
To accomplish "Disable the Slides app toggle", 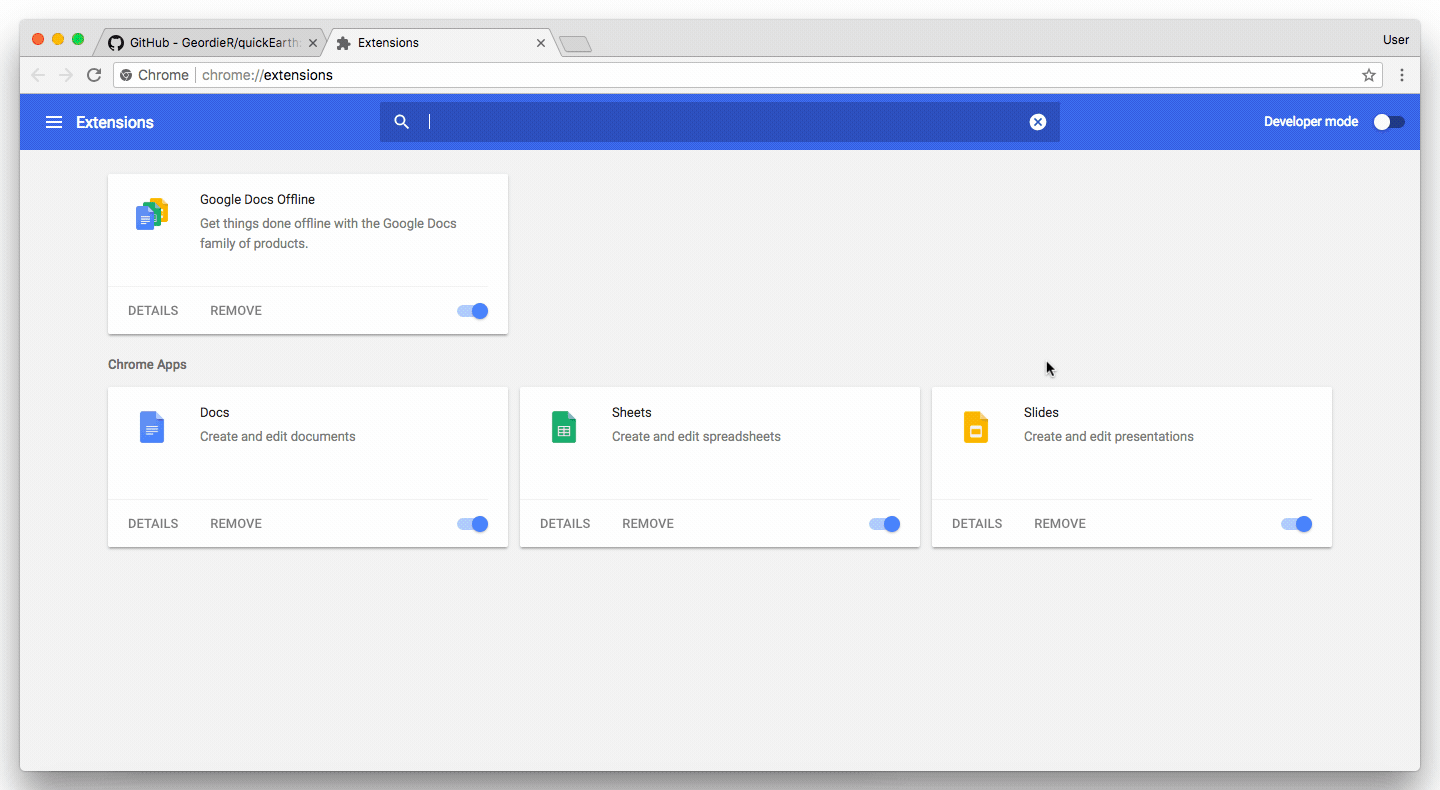I will (1297, 524).
